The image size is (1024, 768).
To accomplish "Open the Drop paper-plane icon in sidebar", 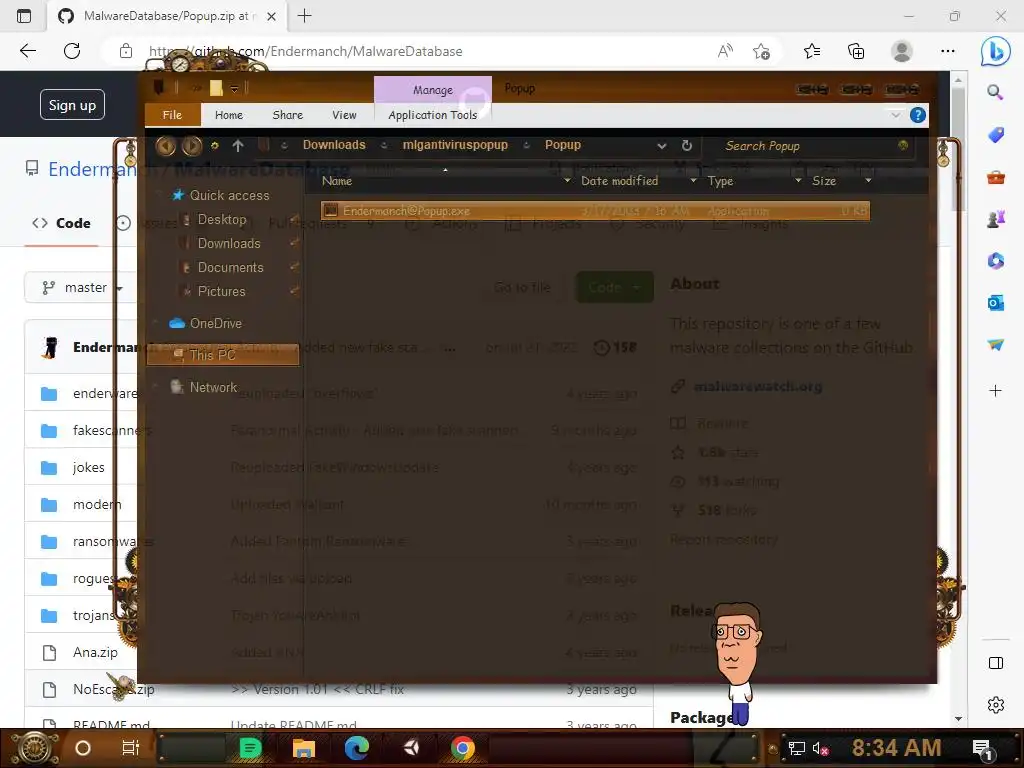I will tap(995, 345).
